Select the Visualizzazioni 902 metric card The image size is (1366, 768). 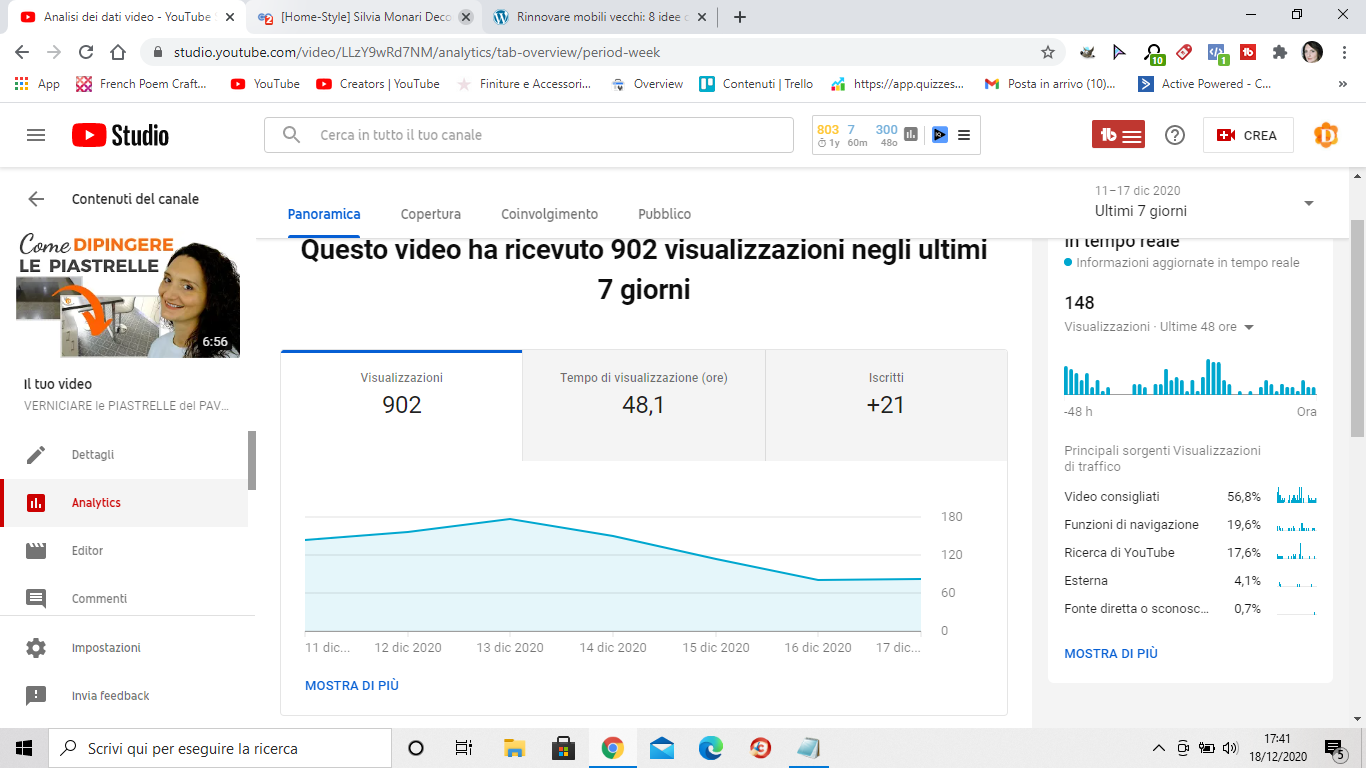tap(402, 406)
